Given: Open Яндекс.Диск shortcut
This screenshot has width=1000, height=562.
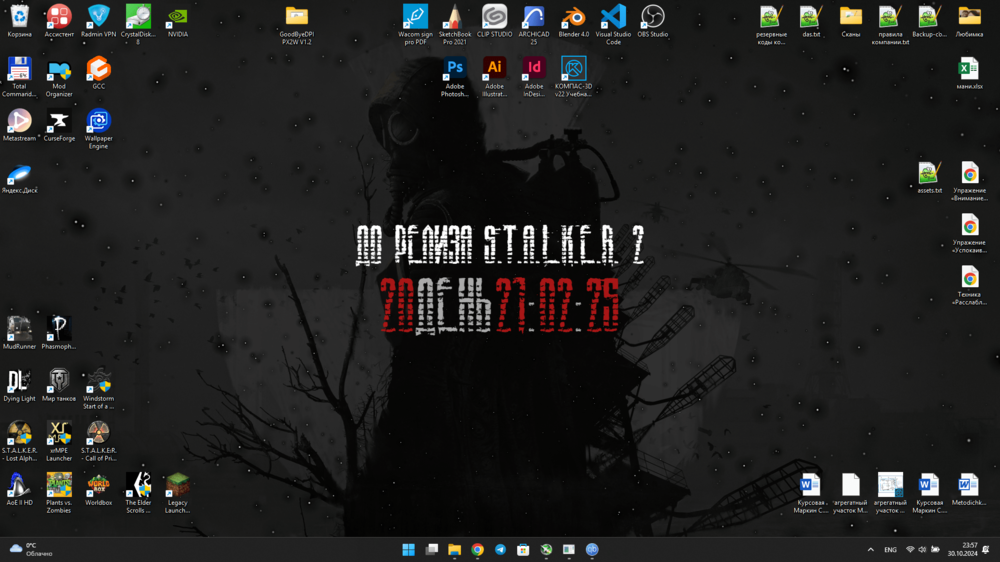Looking at the screenshot, I should pos(19,177).
